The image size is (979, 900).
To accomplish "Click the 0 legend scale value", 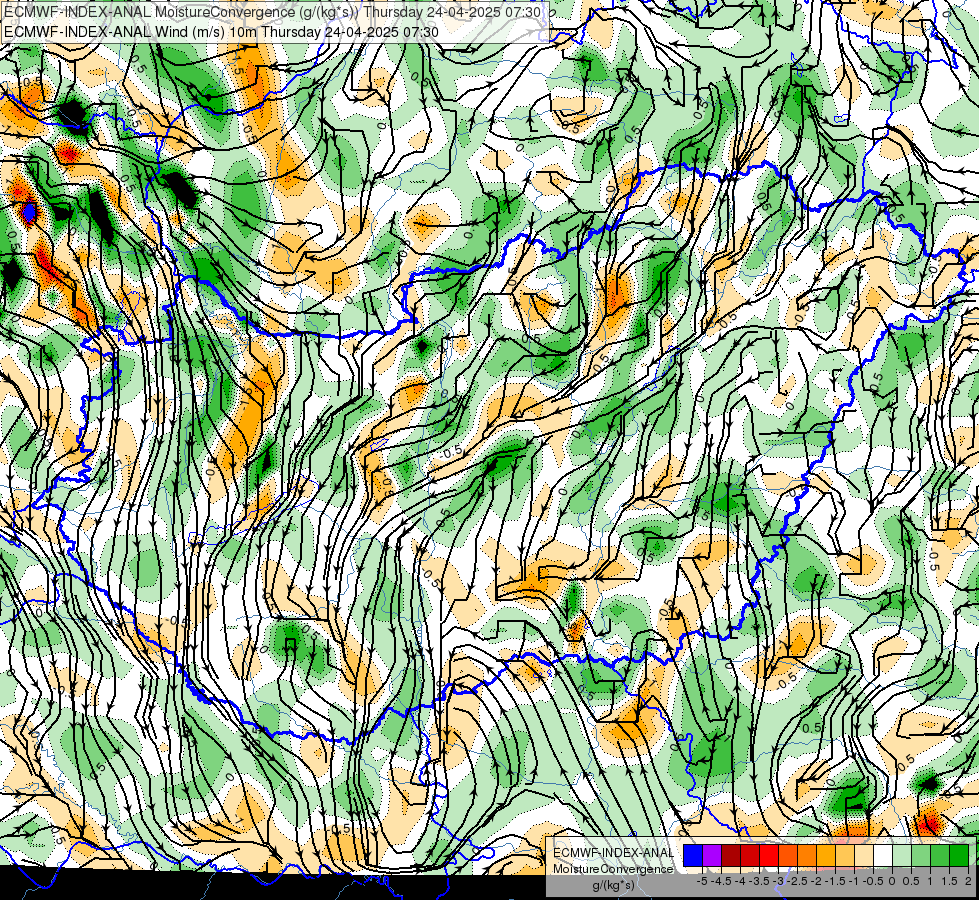I will pos(892,881).
